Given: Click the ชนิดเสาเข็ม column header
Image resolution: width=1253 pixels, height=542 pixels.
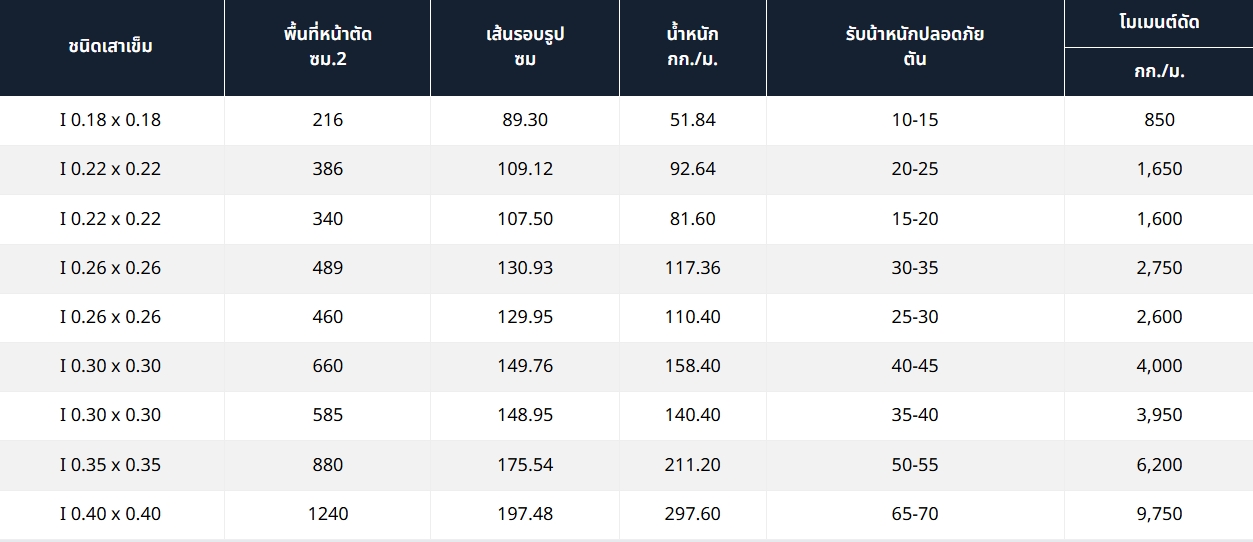Looking at the screenshot, I should (x=111, y=46).
